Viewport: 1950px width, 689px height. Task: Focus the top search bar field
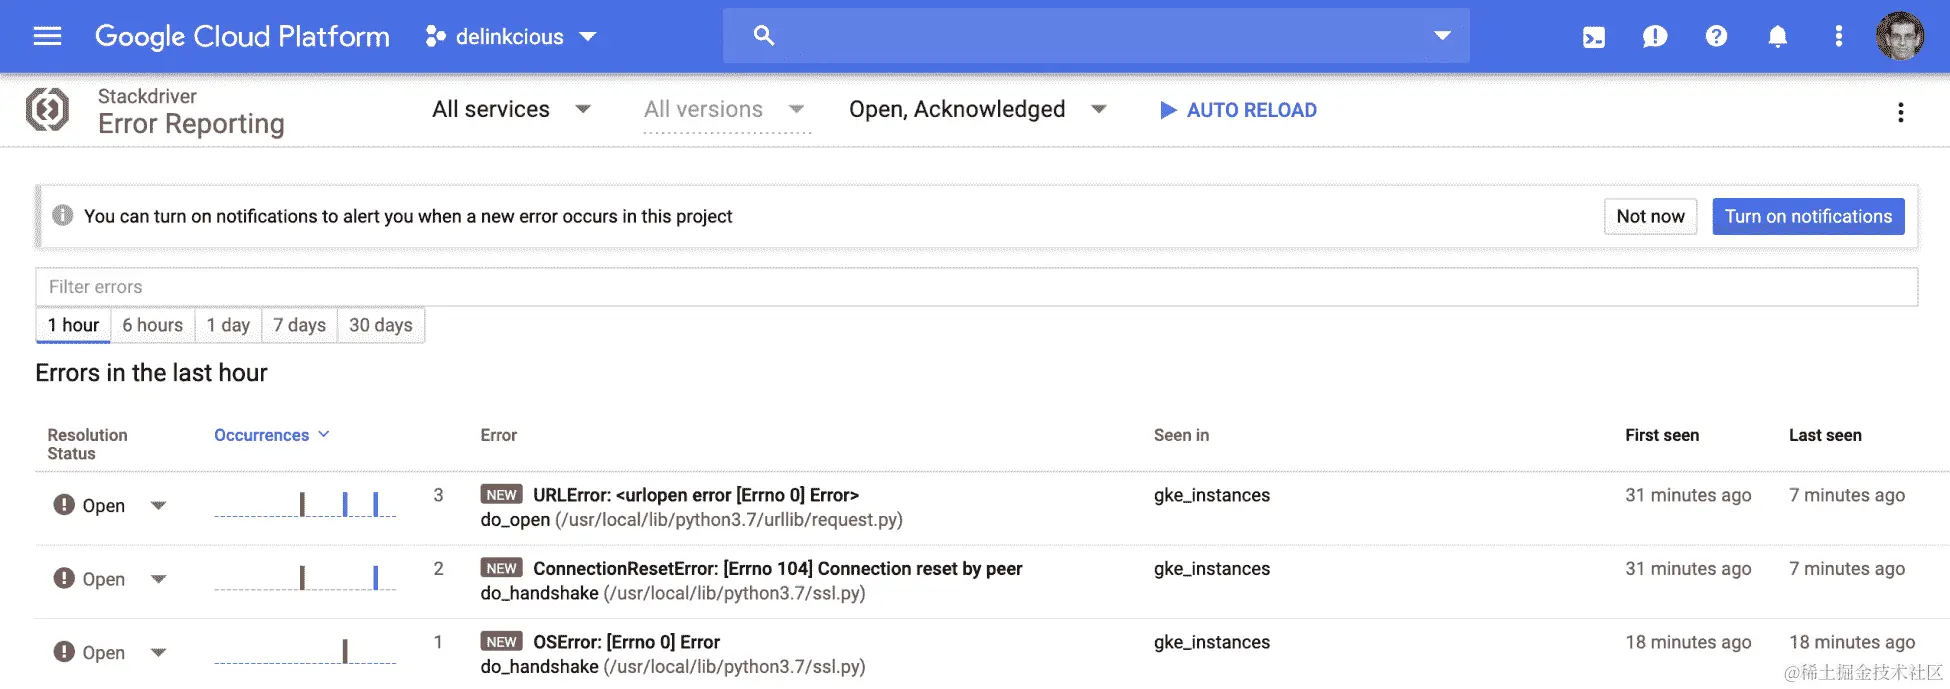[1096, 36]
